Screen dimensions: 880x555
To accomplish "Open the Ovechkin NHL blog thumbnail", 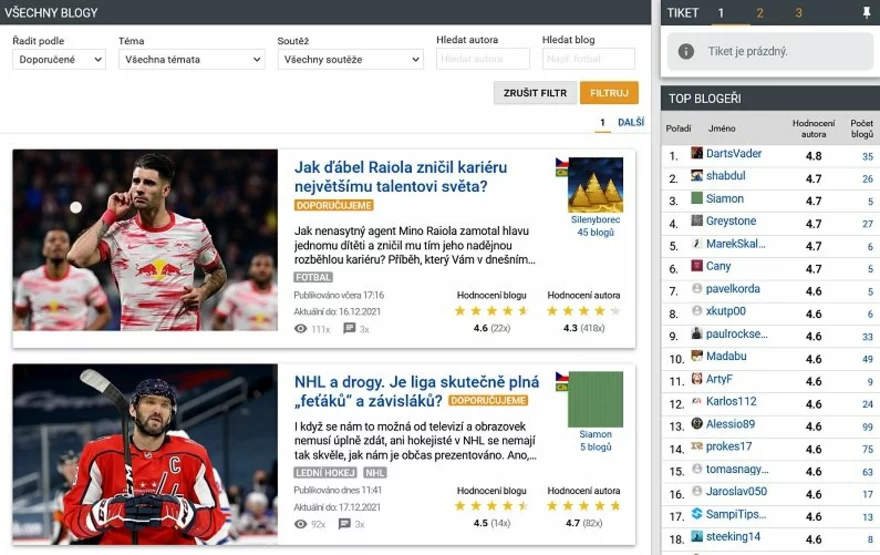I will (x=145, y=455).
